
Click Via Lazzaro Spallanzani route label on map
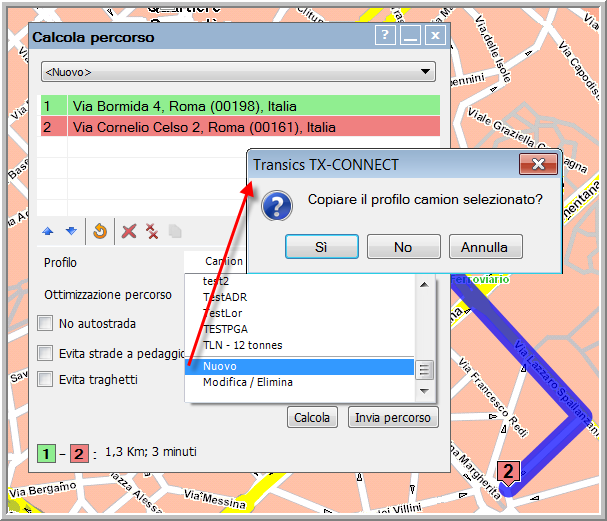point(557,388)
